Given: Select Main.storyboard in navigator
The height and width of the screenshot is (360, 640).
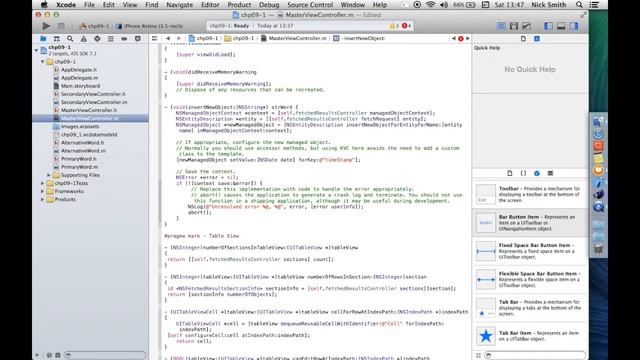Looking at the screenshot, I should 80,86.
